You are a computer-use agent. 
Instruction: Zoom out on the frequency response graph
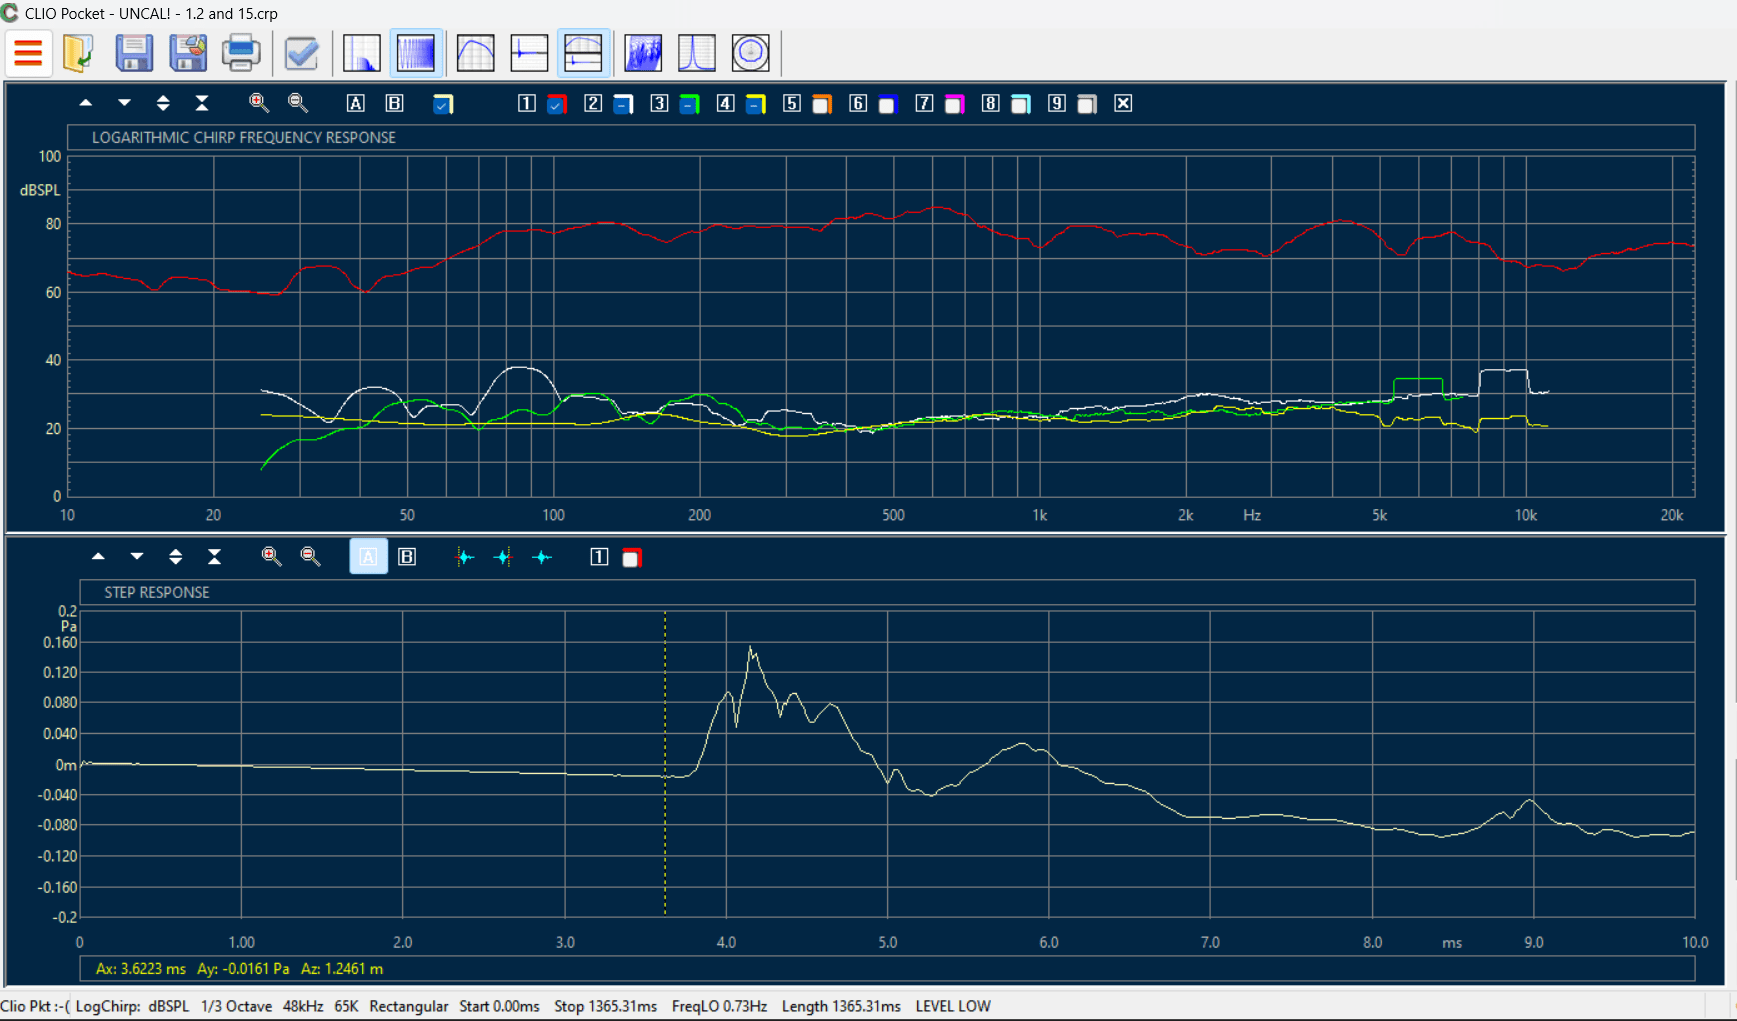coord(298,103)
